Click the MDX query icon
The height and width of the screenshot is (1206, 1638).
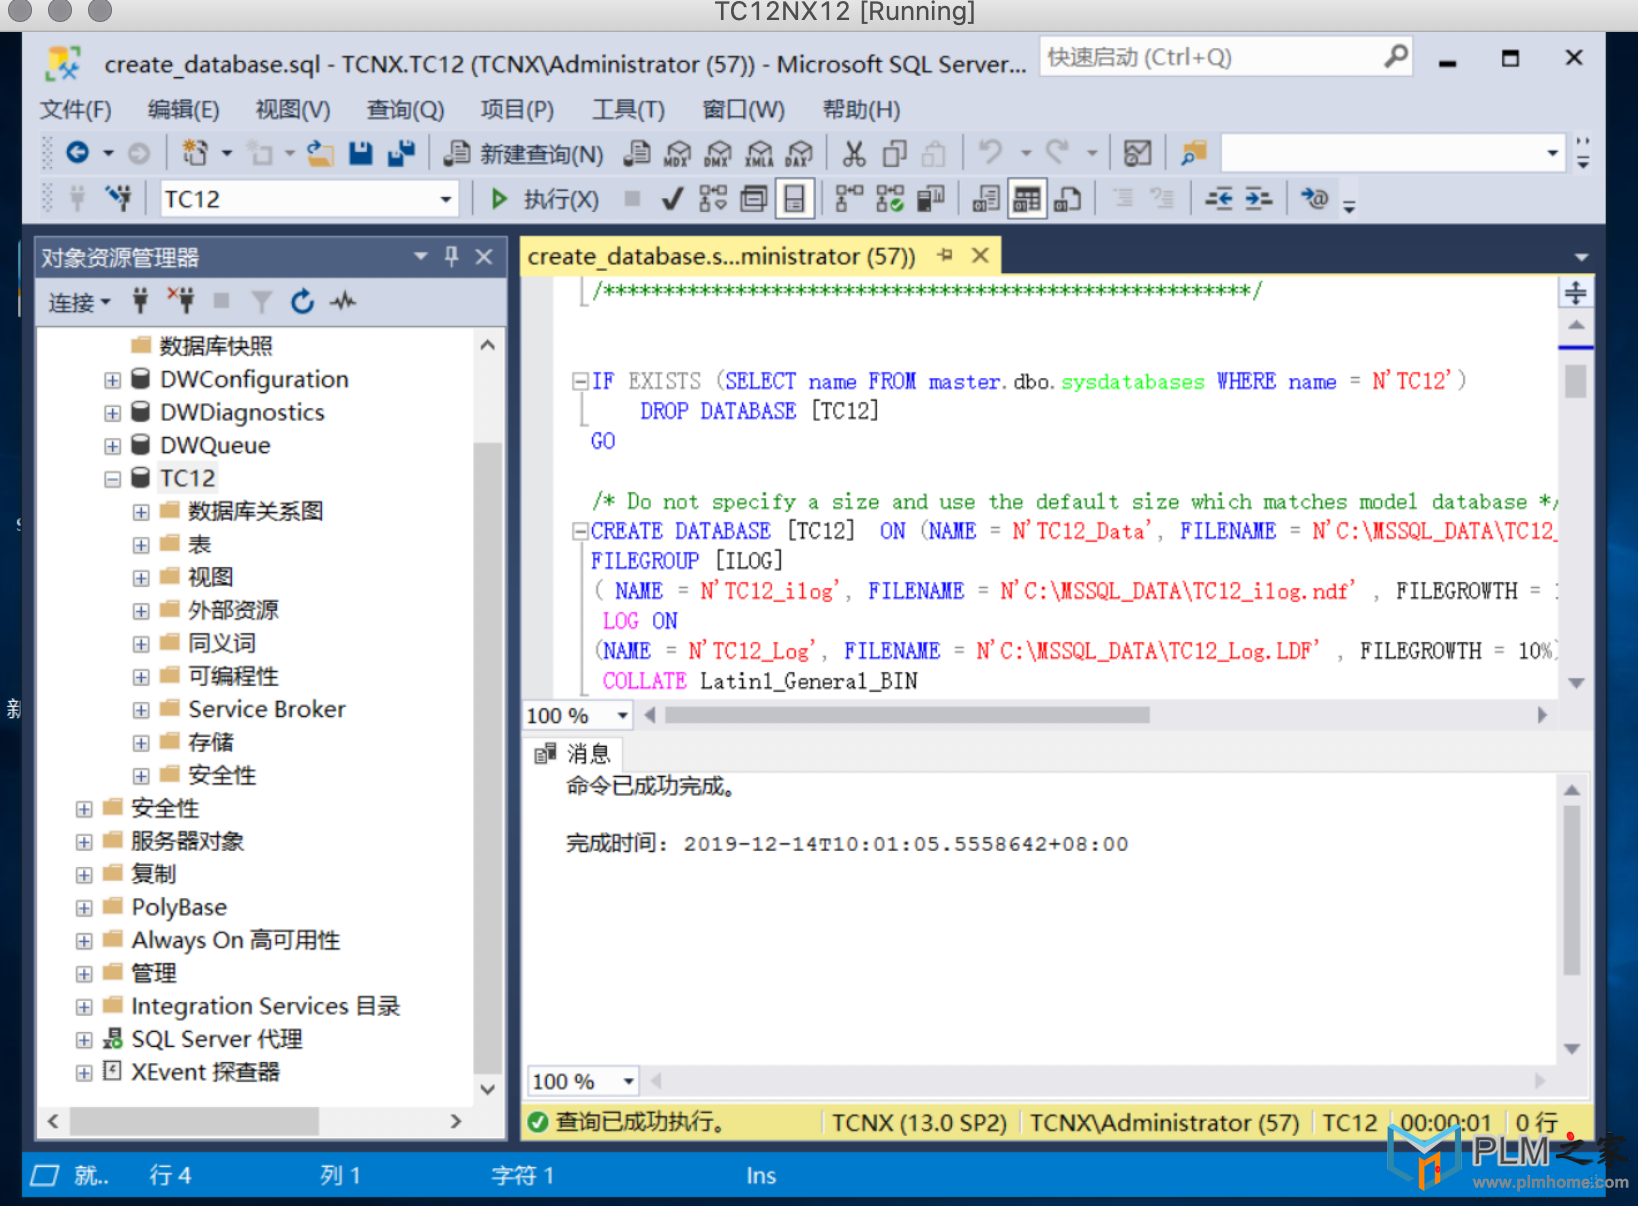(677, 153)
